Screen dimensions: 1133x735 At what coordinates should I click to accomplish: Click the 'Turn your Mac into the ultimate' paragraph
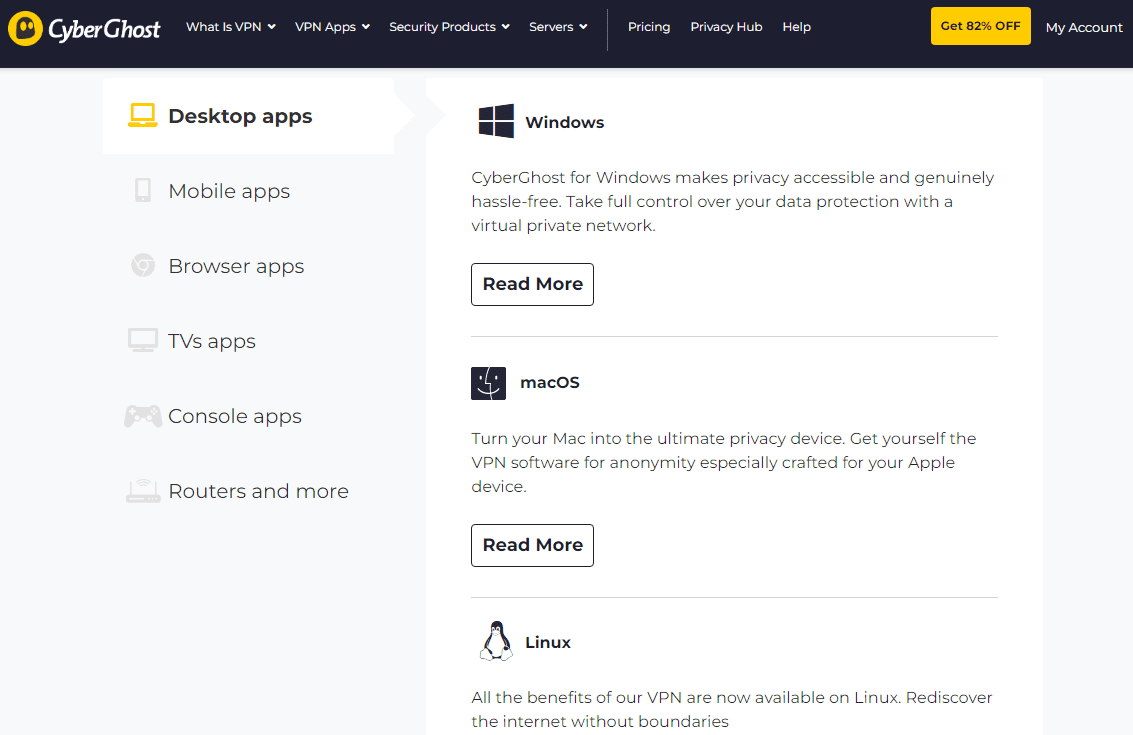coord(723,462)
